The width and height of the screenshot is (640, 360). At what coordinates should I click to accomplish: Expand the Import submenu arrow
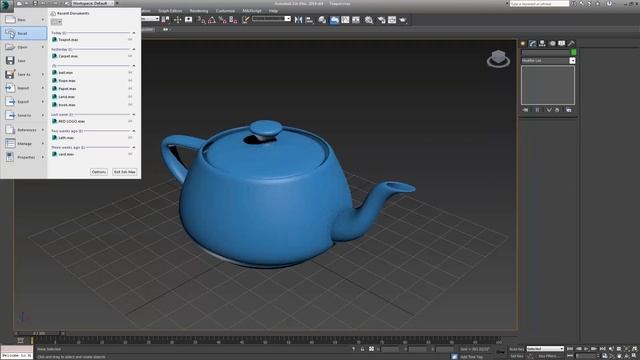(x=42, y=88)
